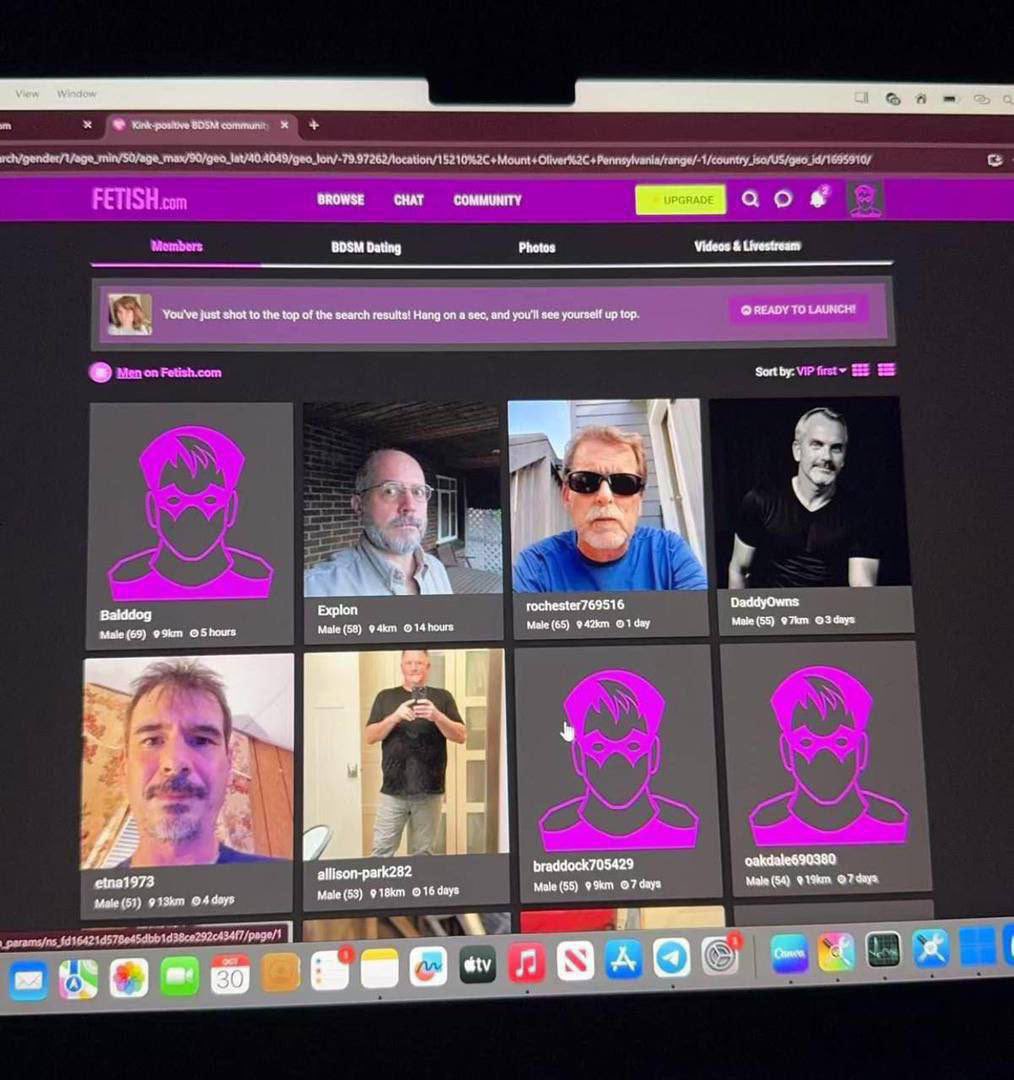Open the CHAT menu
The width and height of the screenshot is (1014, 1080).
click(x=408, y=200)
